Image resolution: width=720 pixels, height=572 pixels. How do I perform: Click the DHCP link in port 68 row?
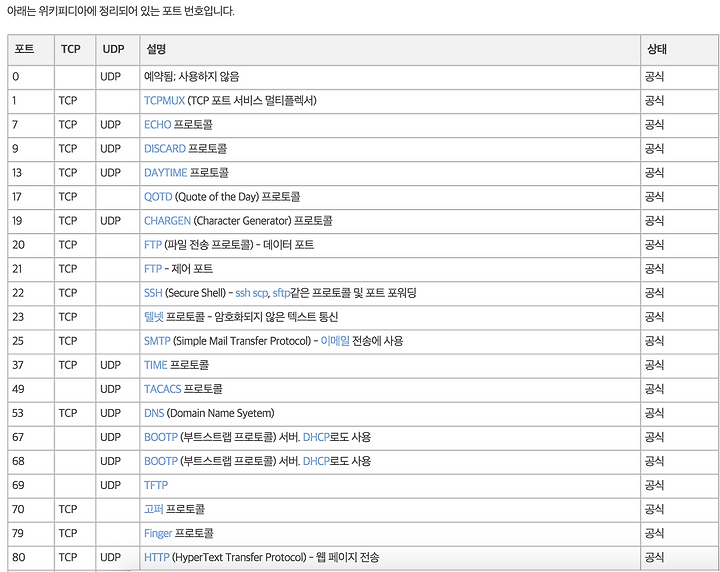316,461
